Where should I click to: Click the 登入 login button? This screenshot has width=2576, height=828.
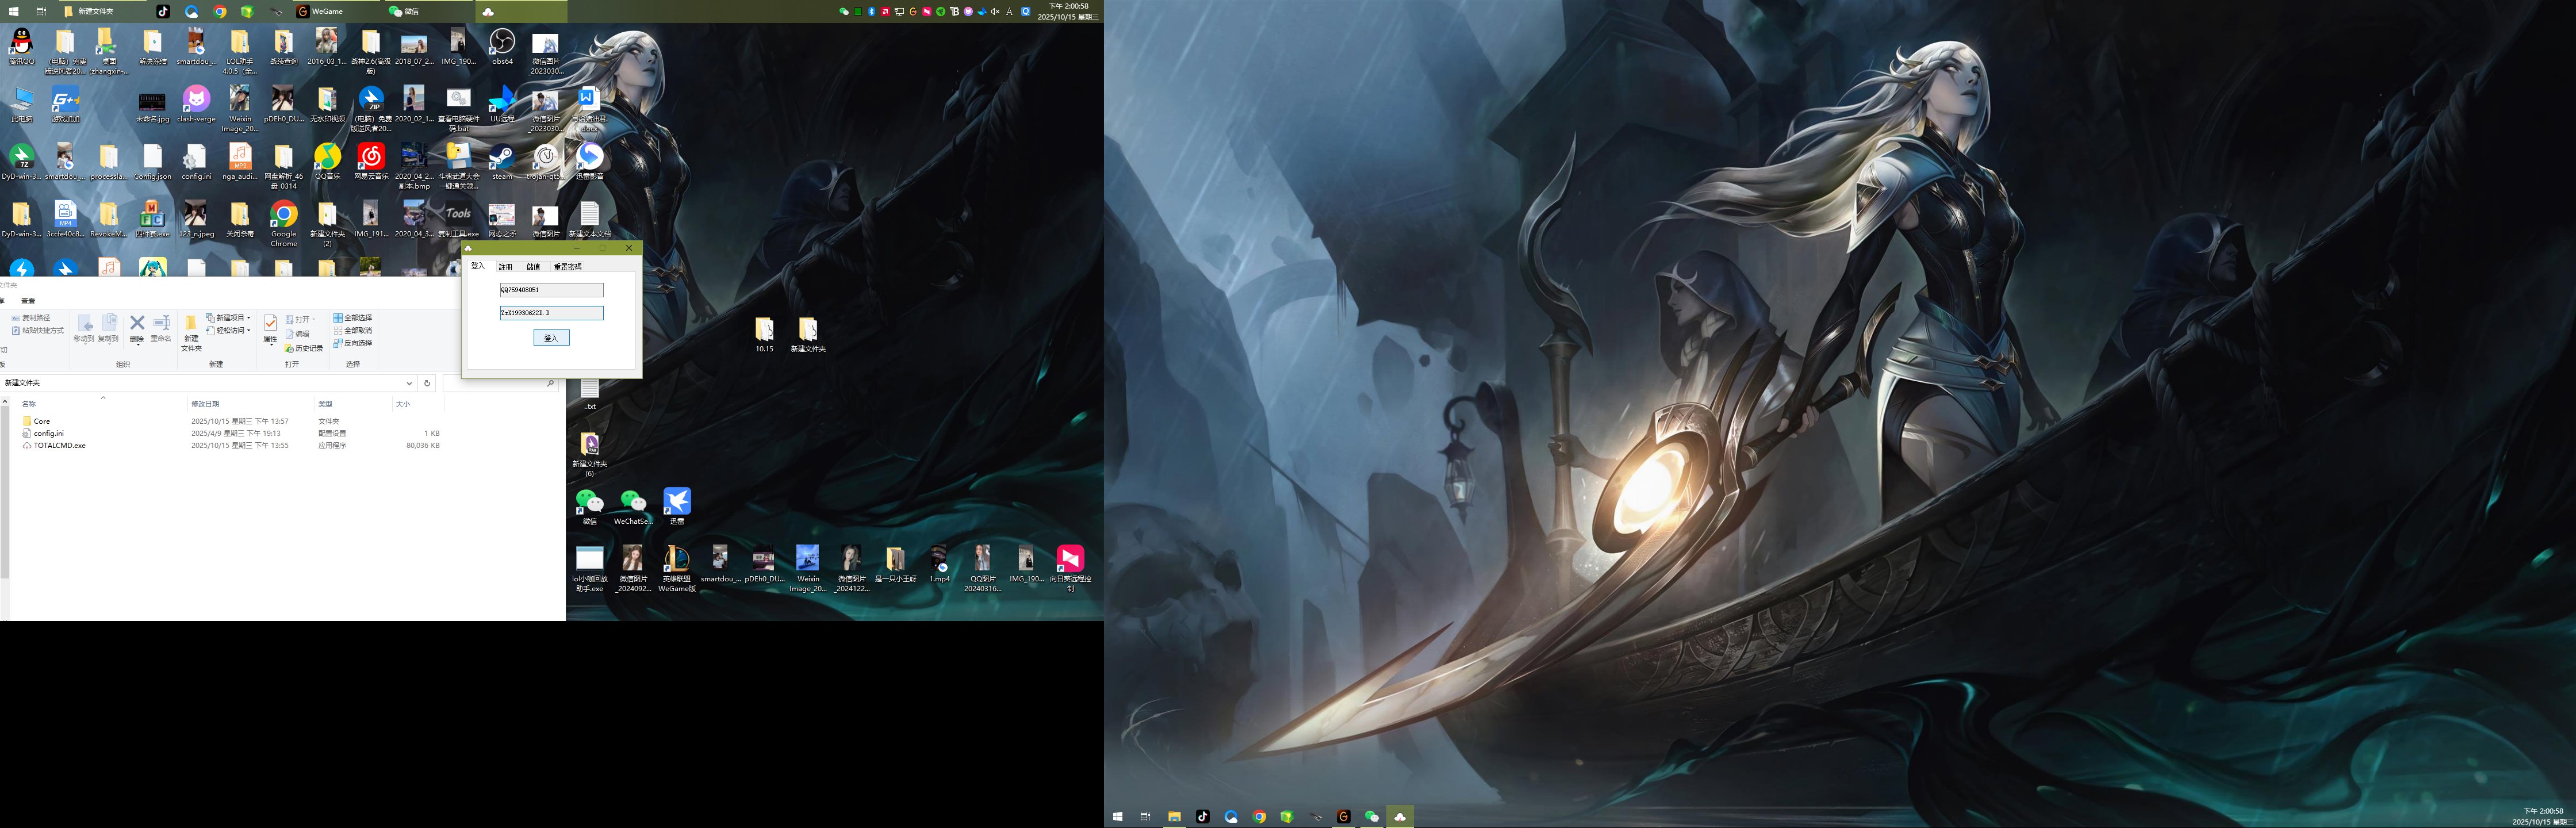551,338
